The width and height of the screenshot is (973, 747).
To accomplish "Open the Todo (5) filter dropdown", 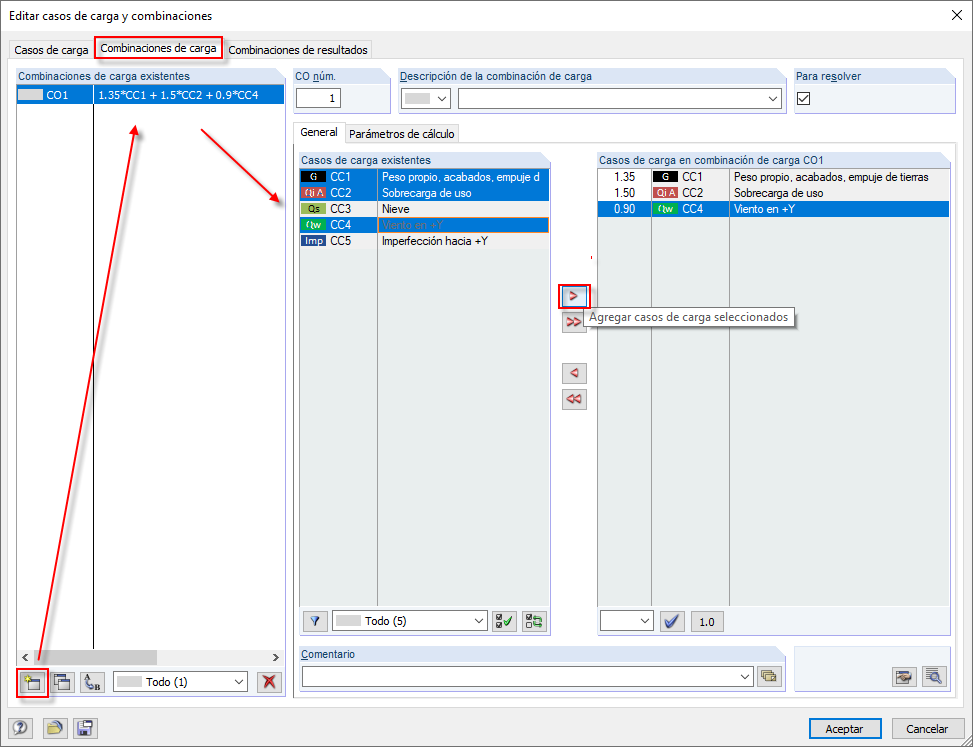I will [409, 621].
